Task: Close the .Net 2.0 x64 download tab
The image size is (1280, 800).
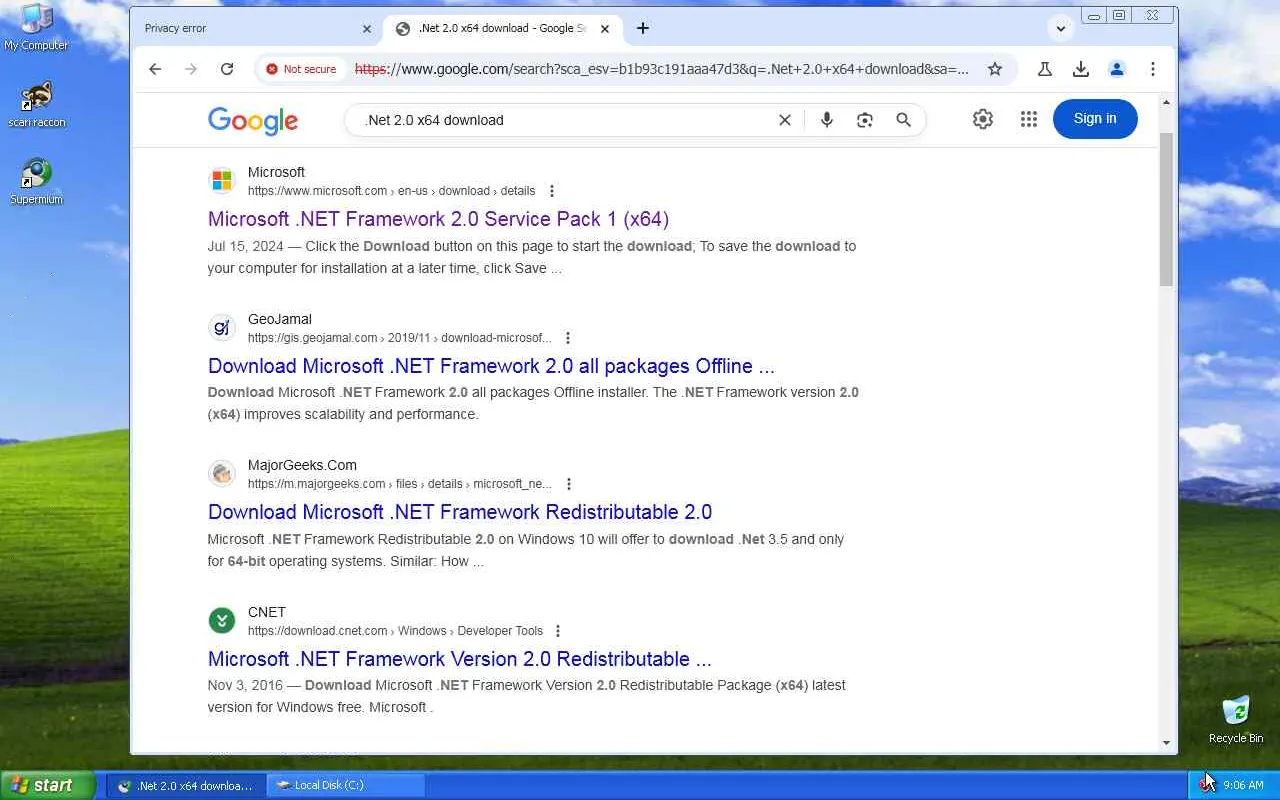Action: 605,29
